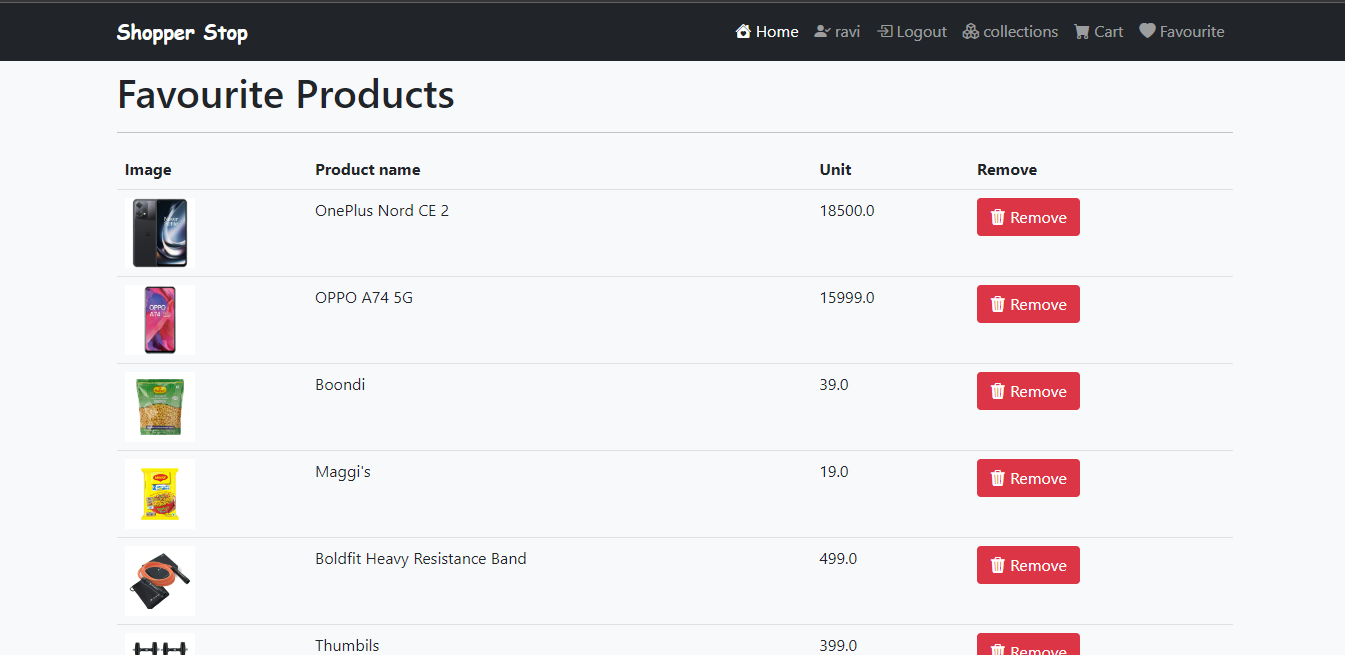Click the Favourite heart icon
This screenshot has height=655, width=1345.
click(1147, 31)
